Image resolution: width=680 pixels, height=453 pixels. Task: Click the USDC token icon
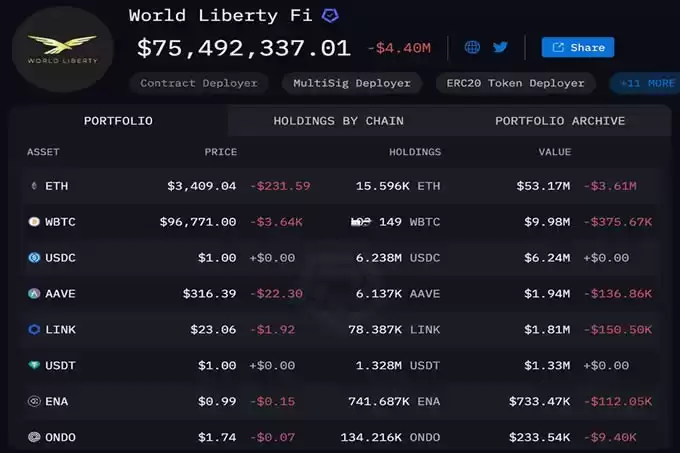pyautogui.click(x=34, y=258)
